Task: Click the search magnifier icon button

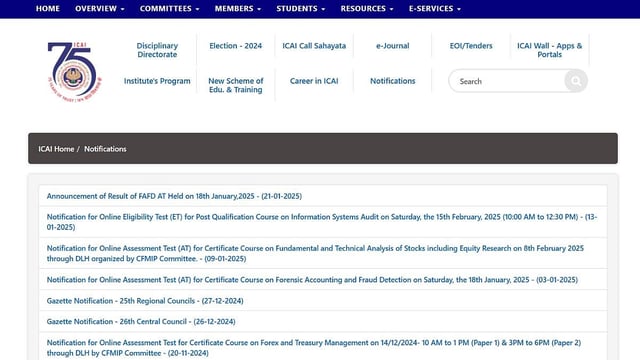Action: [x=576, y=81]
